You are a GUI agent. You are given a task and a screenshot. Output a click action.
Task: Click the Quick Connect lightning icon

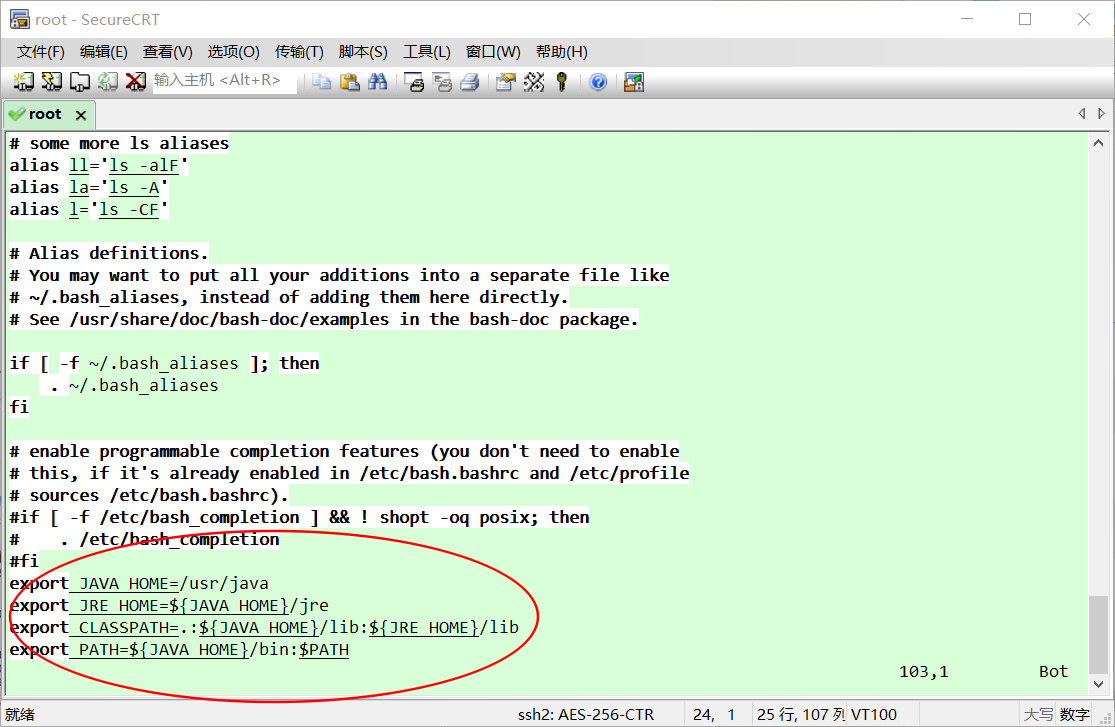[x=51, y=82]
